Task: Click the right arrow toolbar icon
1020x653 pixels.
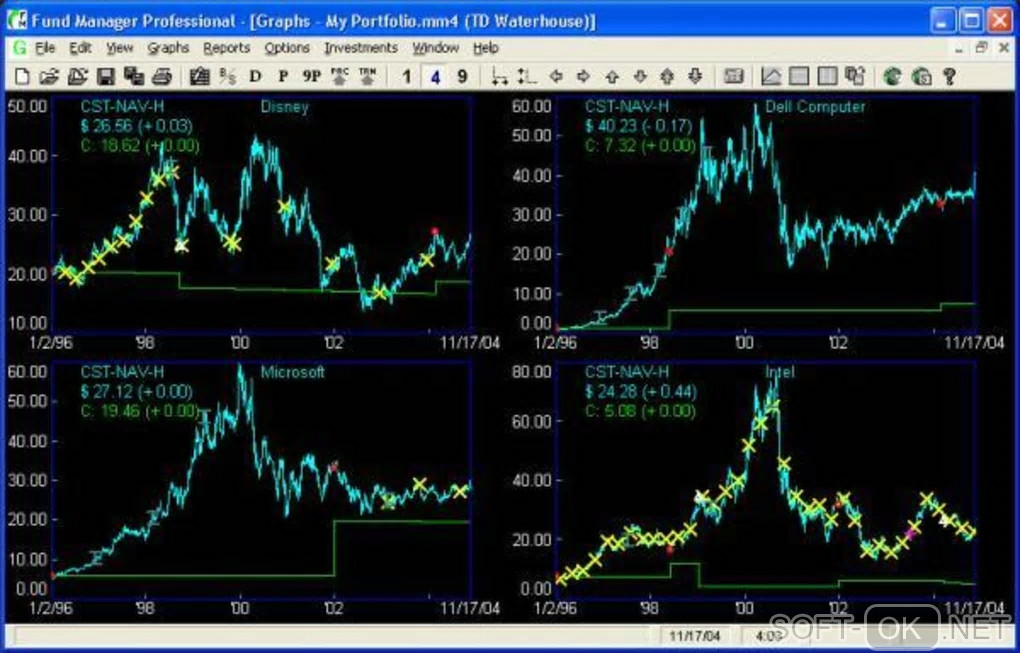Action: tap(584, 77)
